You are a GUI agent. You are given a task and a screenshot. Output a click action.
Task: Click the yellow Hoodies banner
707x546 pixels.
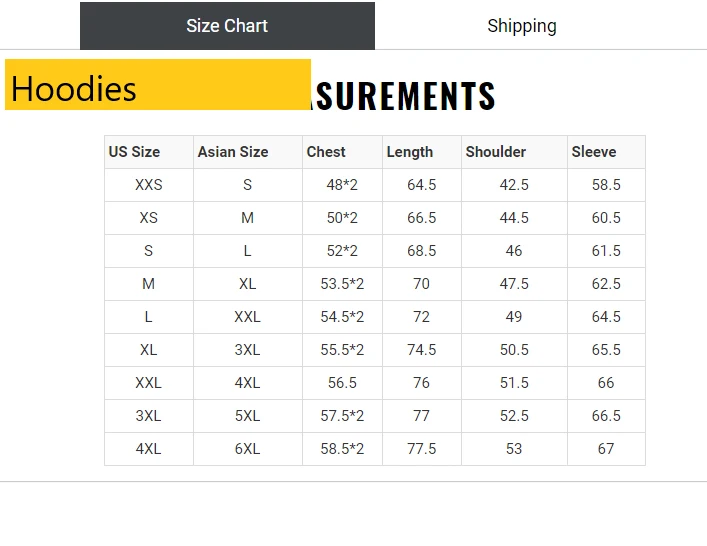click(158, 84)
